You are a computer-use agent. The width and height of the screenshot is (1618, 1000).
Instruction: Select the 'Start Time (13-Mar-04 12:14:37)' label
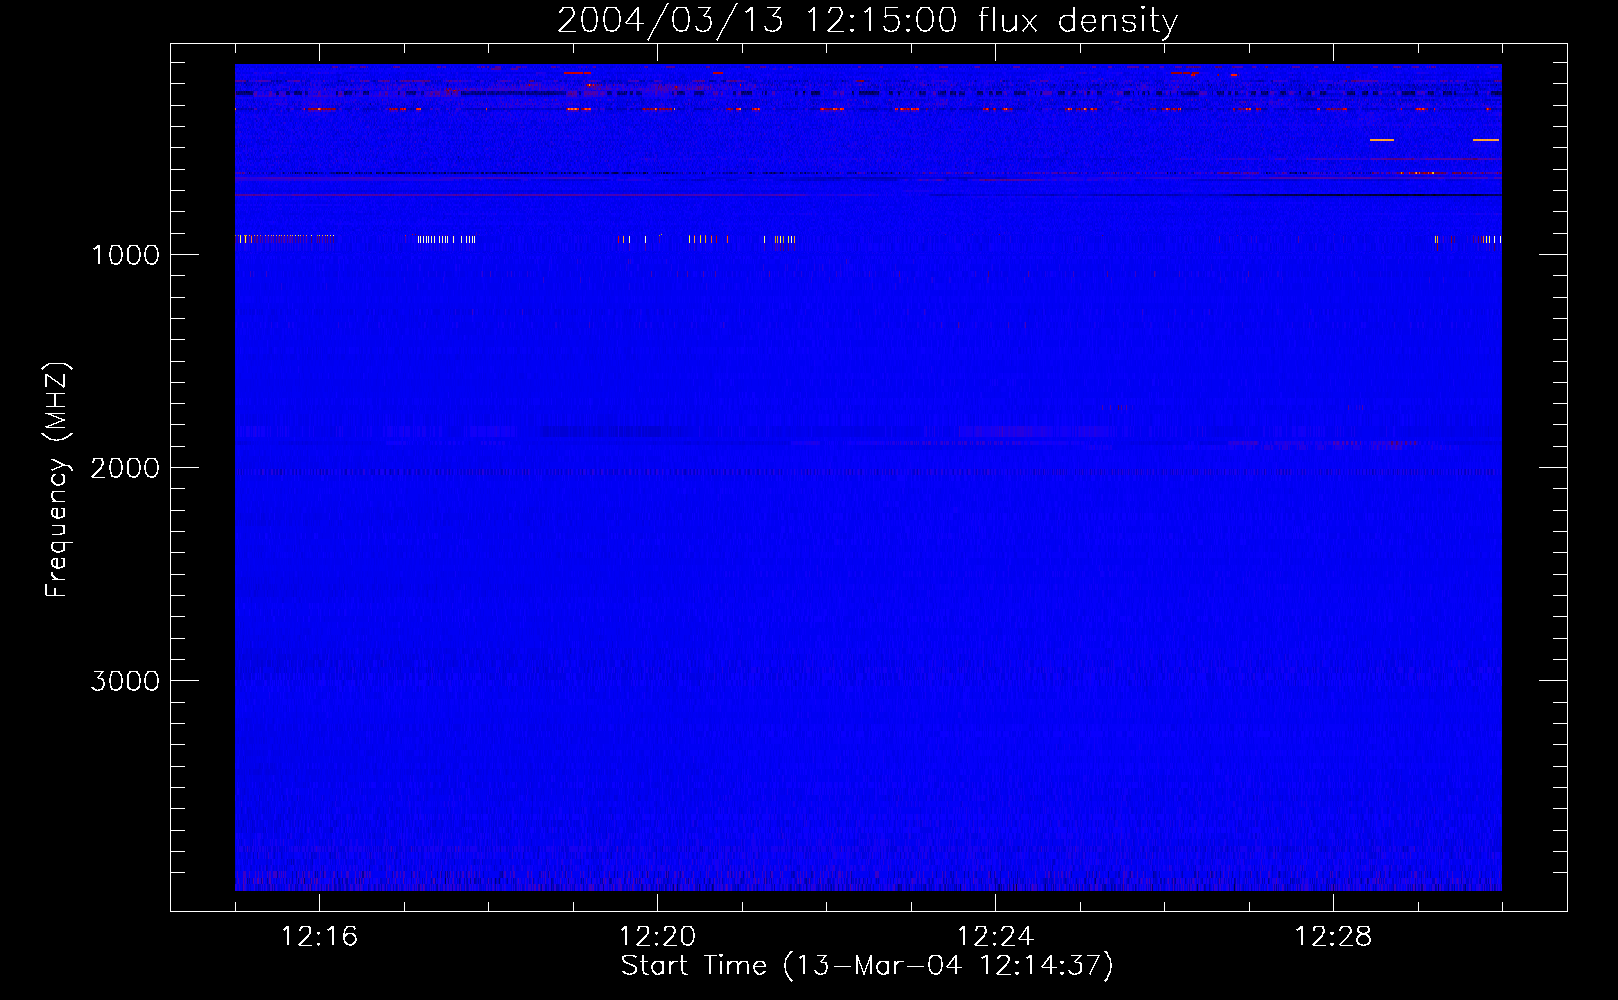point(867,966)
